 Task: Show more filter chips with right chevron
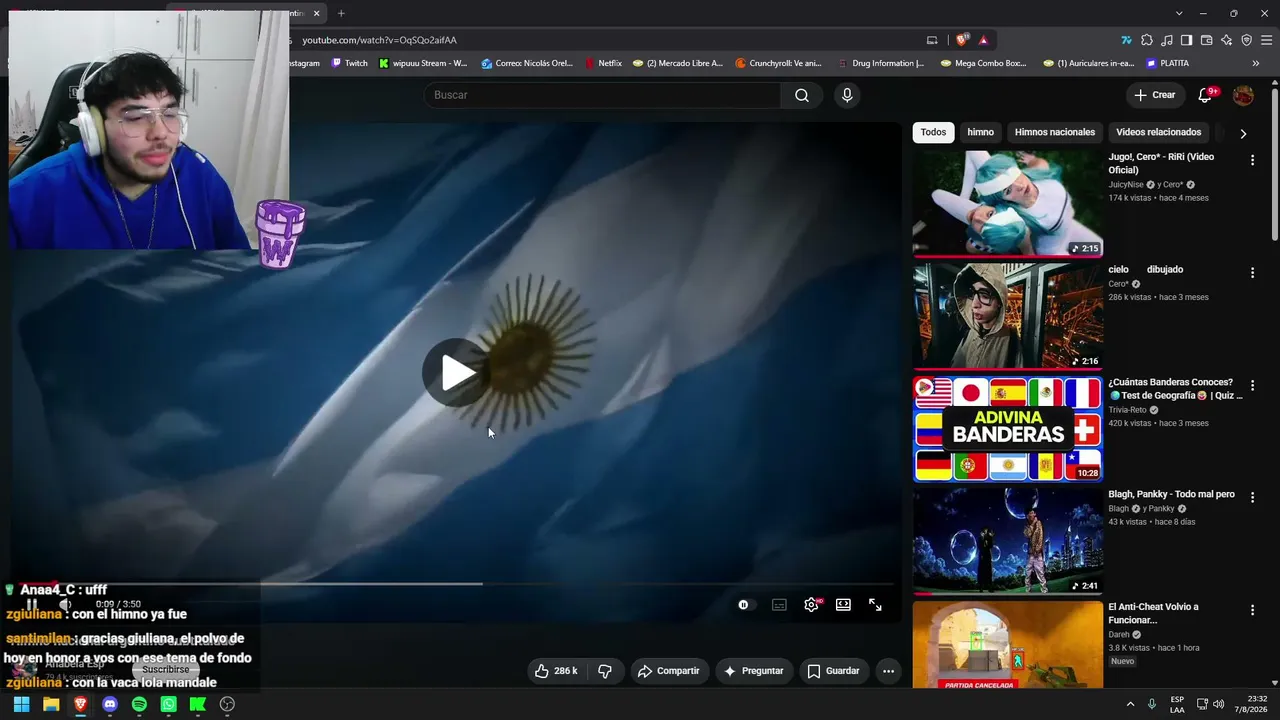(1243, 133)
